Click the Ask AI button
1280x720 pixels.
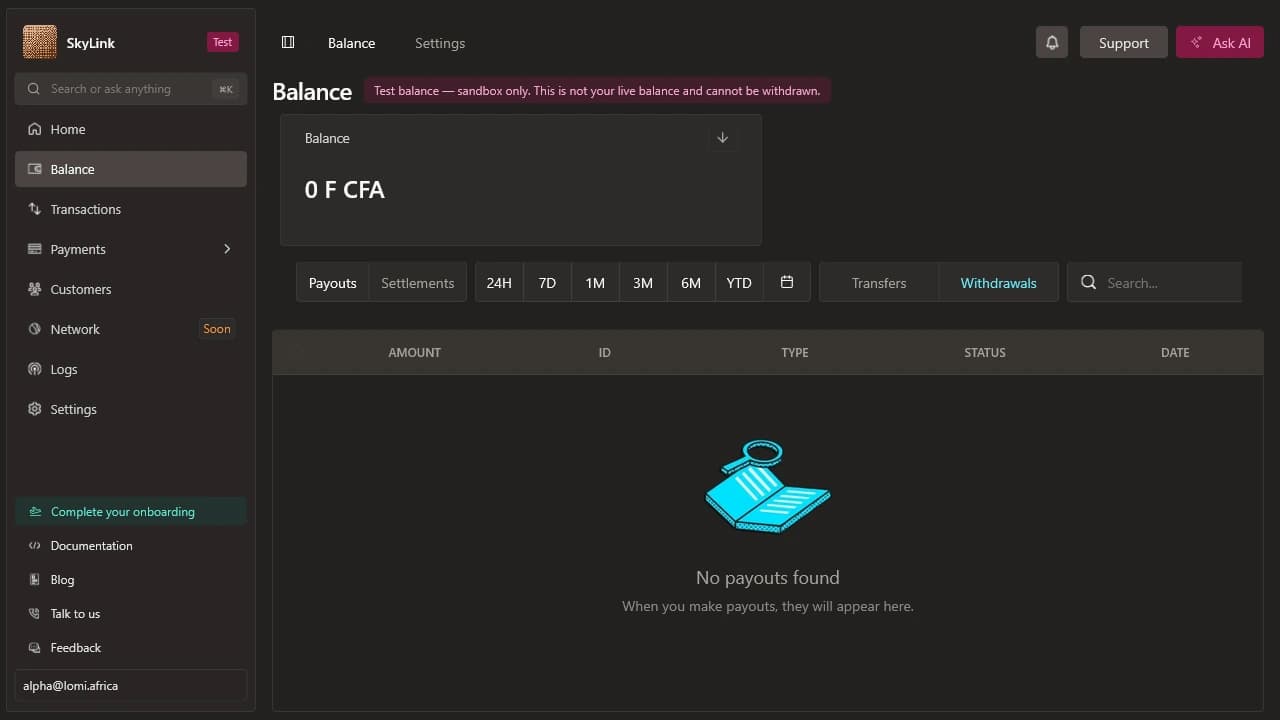1220,42
